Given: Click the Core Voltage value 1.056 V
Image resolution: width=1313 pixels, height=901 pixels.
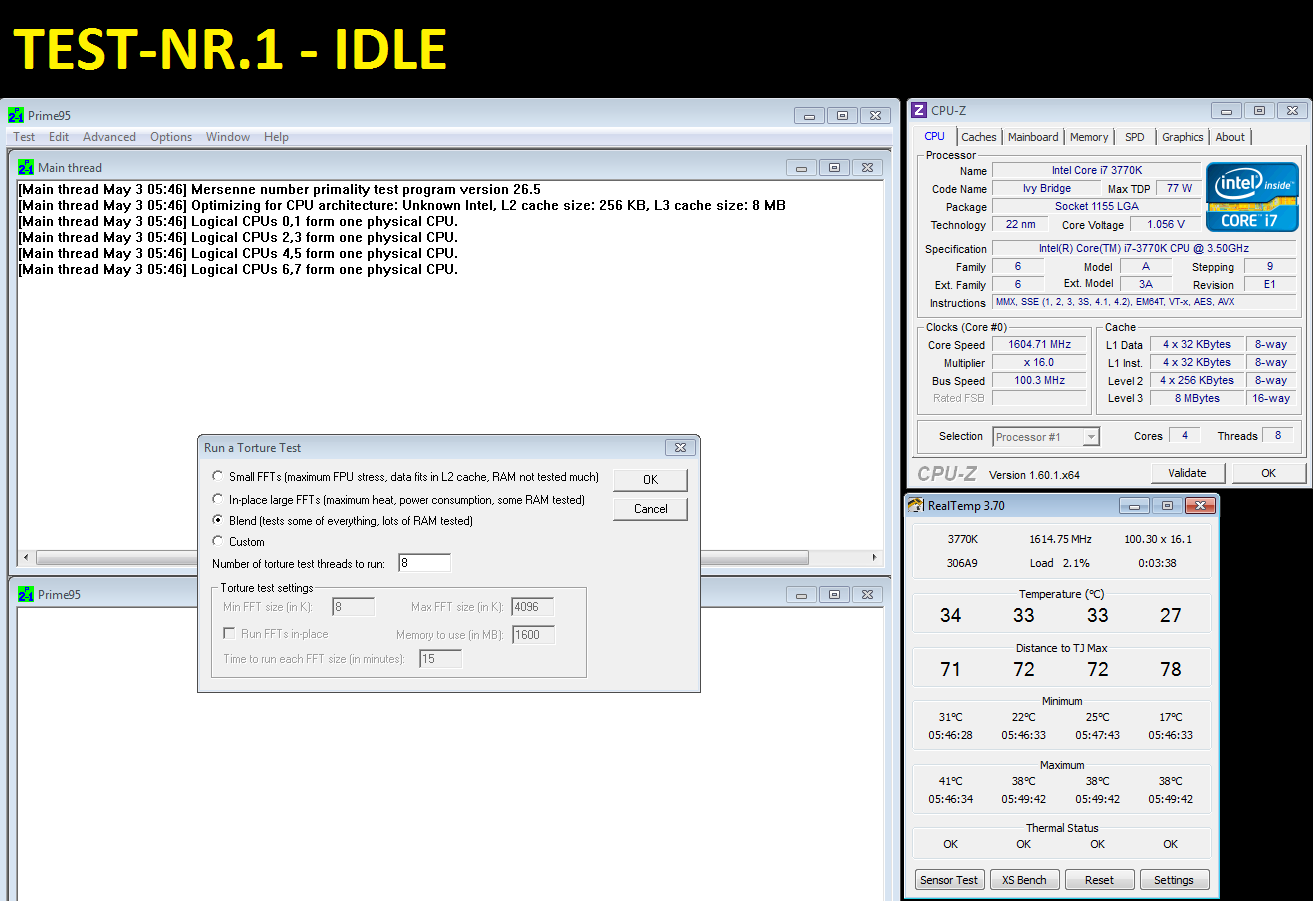Looking at the screenshot, I should [x=1167, y=224].
